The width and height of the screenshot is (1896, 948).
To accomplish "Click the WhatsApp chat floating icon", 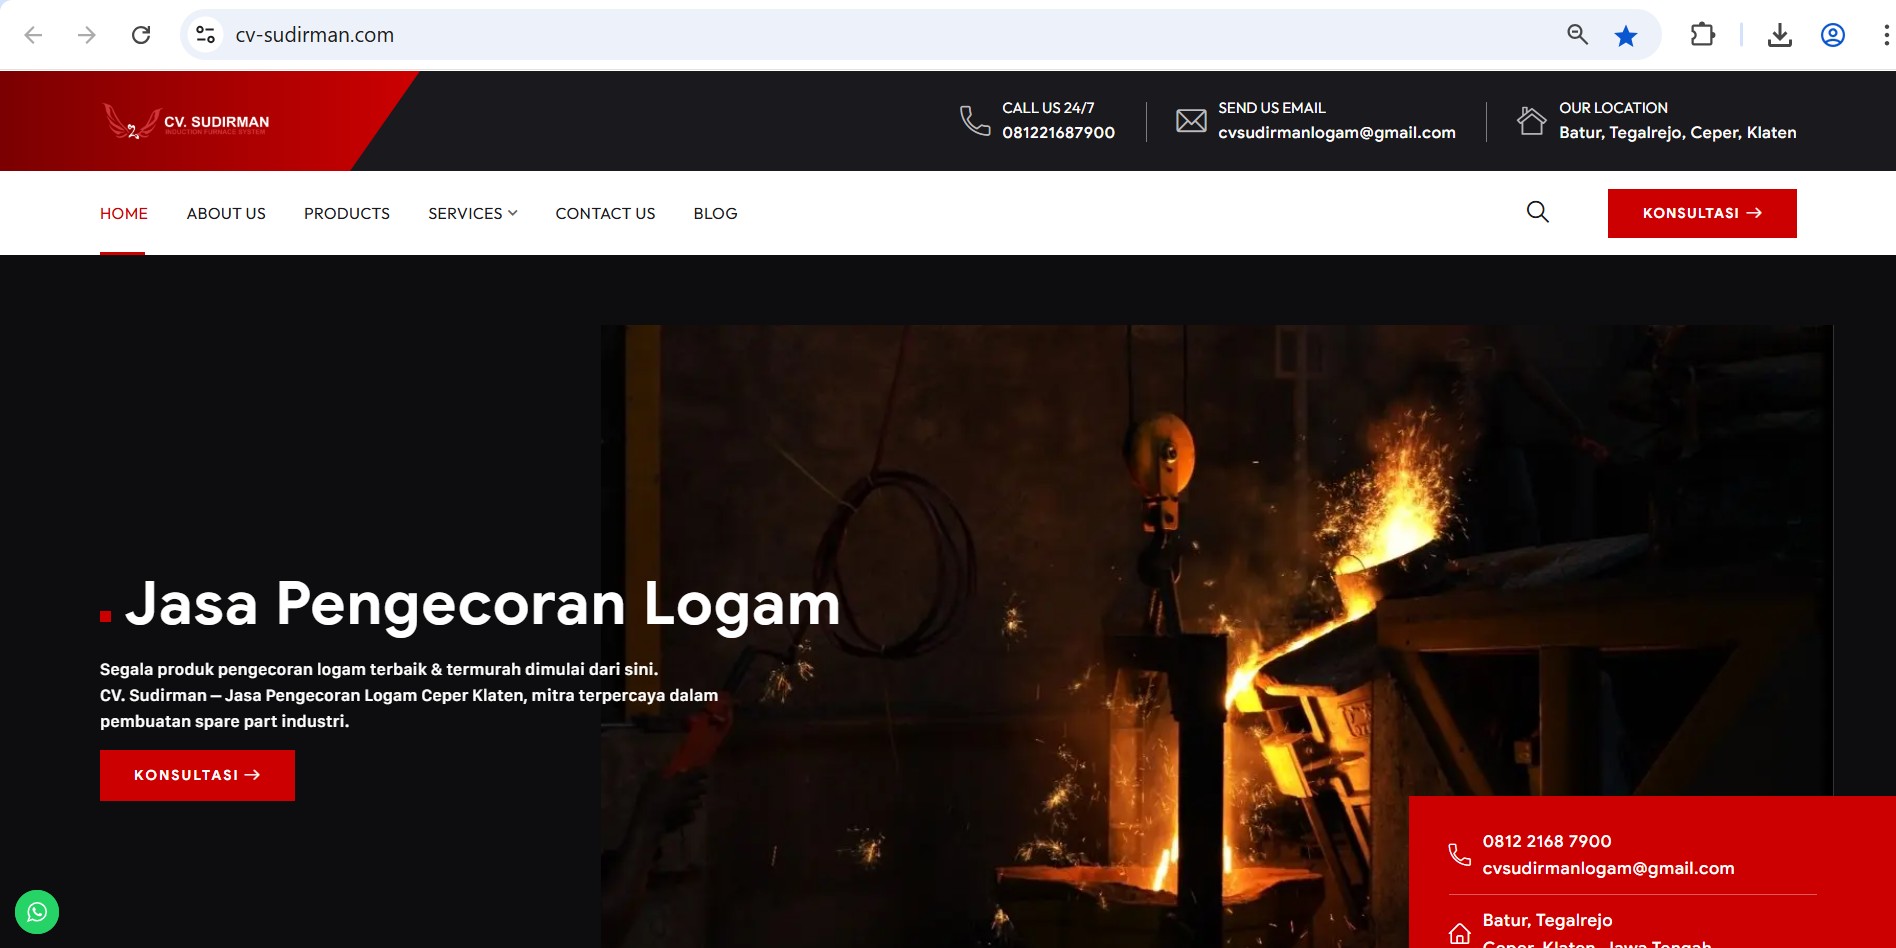I will (37, 912).
